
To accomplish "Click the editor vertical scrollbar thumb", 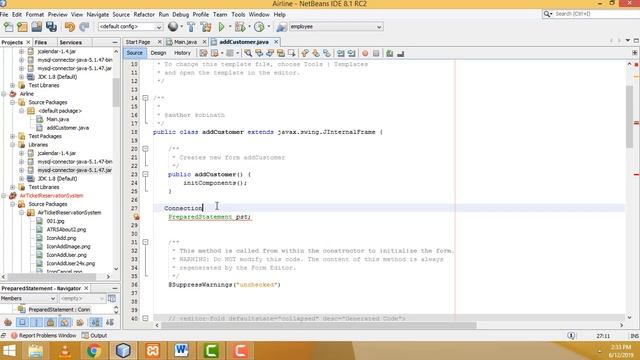I will [629, 116].
